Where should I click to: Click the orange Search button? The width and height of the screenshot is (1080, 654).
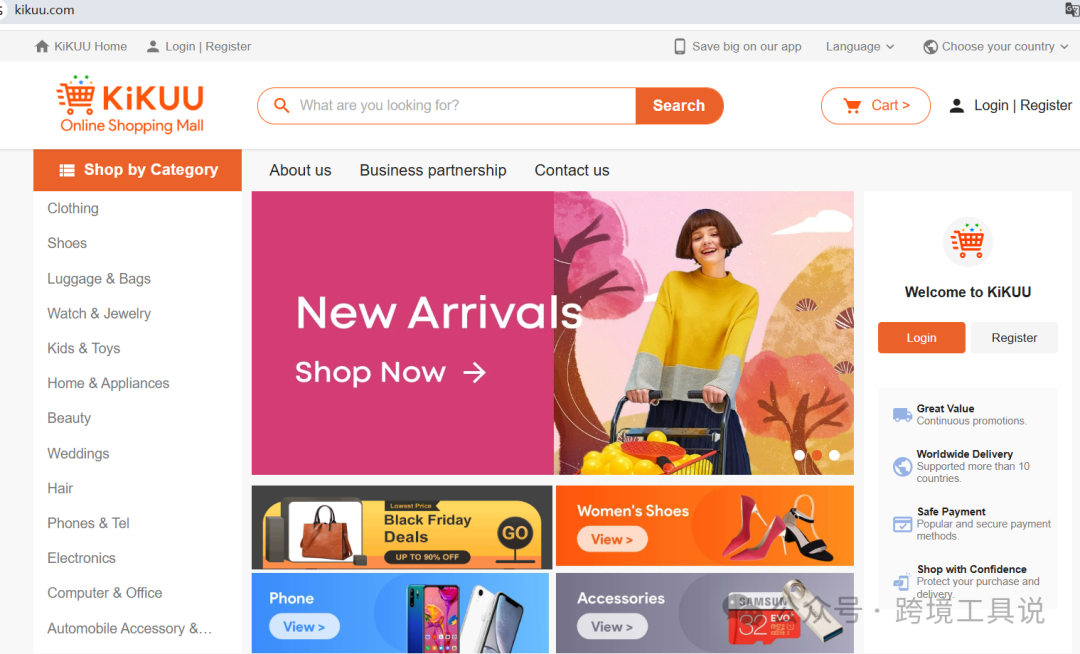click(679, 105)
